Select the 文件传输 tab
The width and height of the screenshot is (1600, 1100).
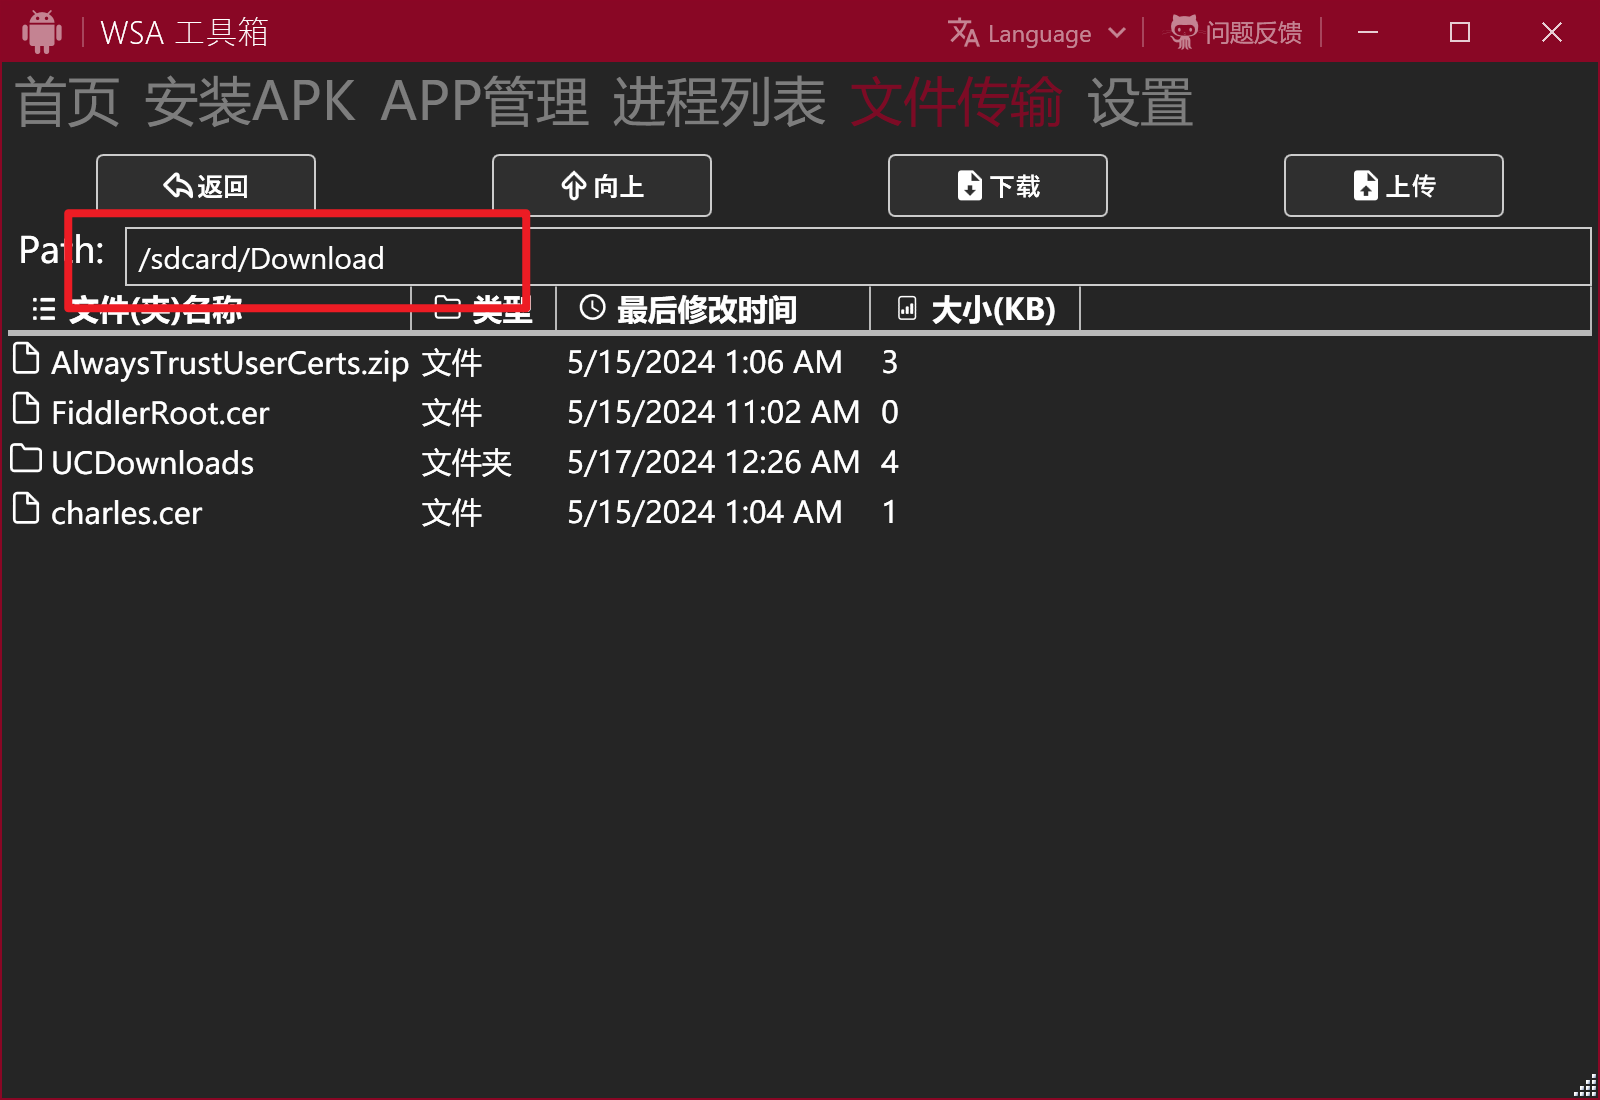[956, 102]
